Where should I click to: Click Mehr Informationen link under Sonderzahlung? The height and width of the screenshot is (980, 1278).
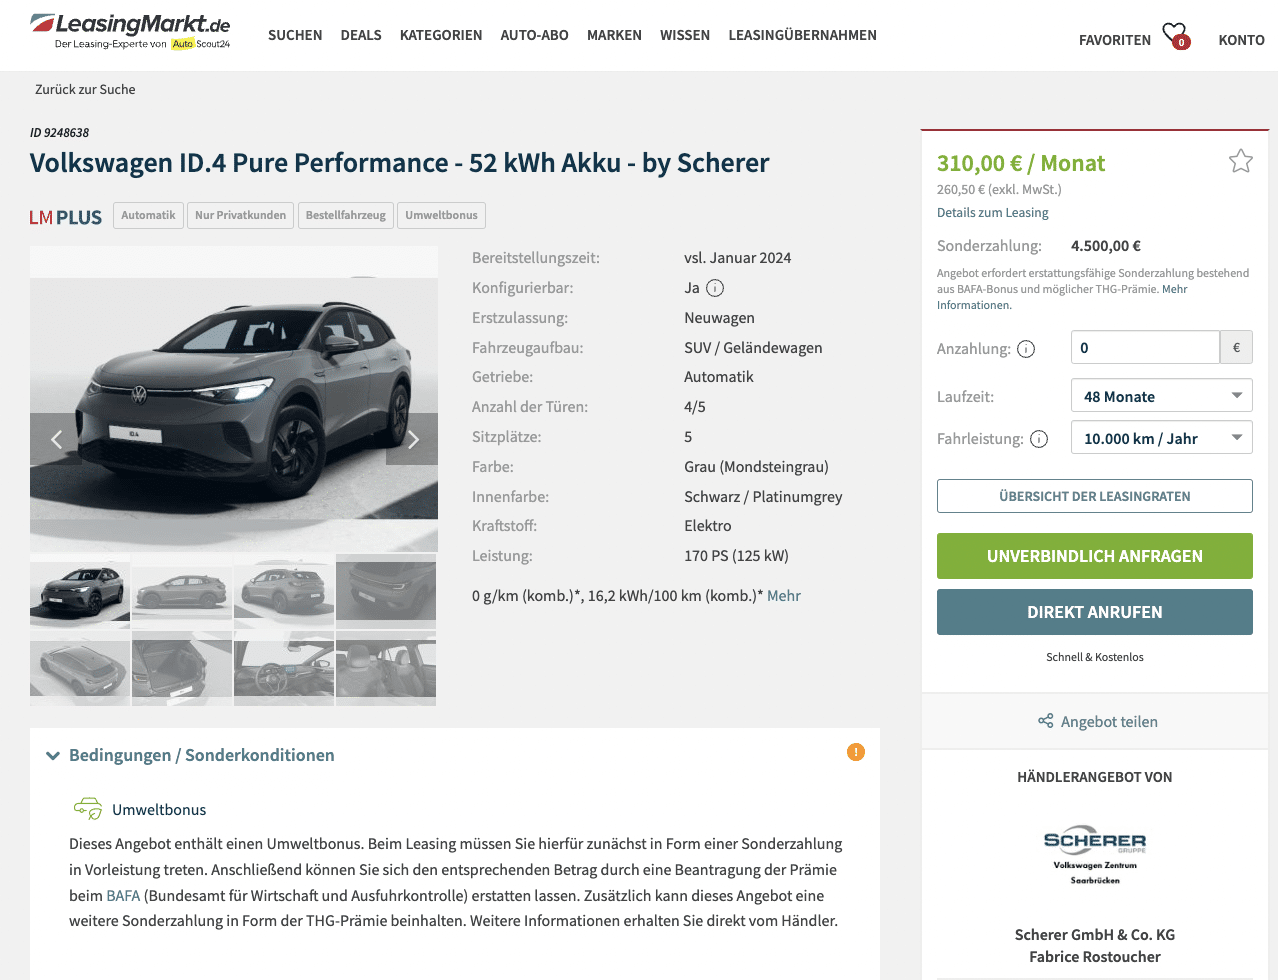pyautogui.click(x=1062, y=297)
